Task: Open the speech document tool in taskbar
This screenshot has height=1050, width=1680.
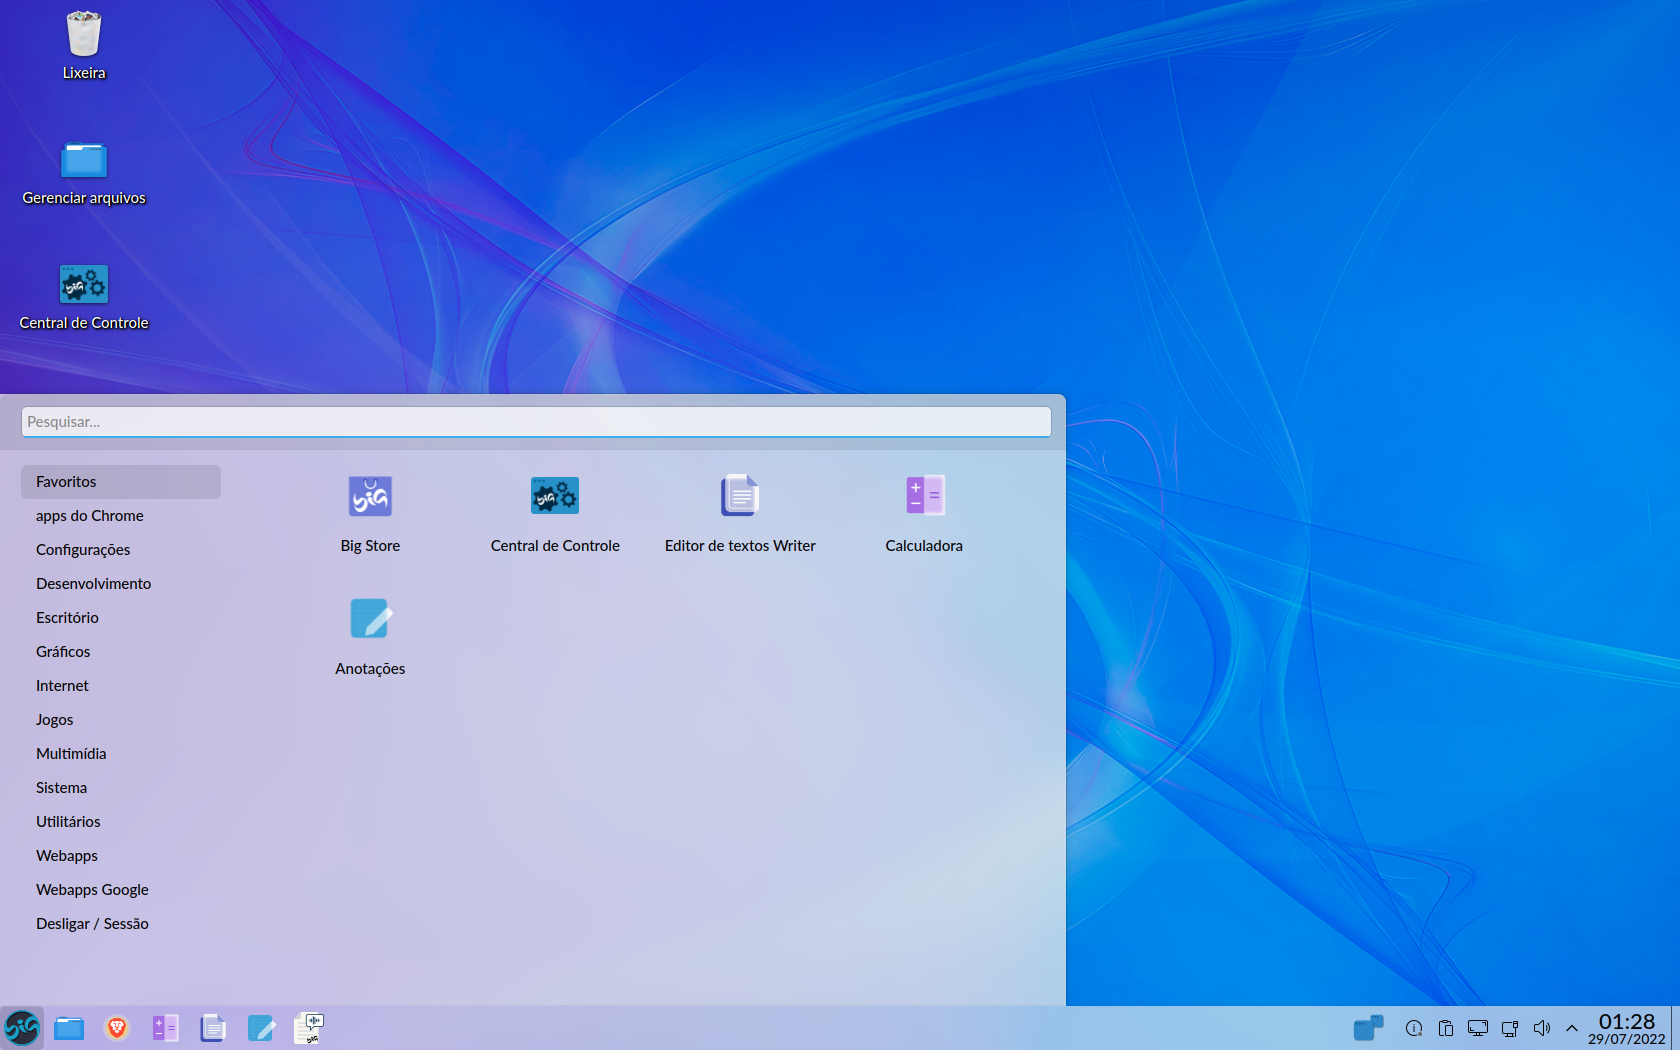Action: coord(309,1028)
